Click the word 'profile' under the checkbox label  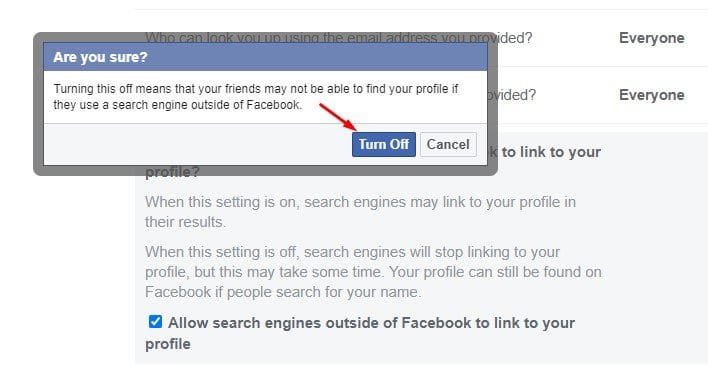pyautogui.click(x=168, y=344)
